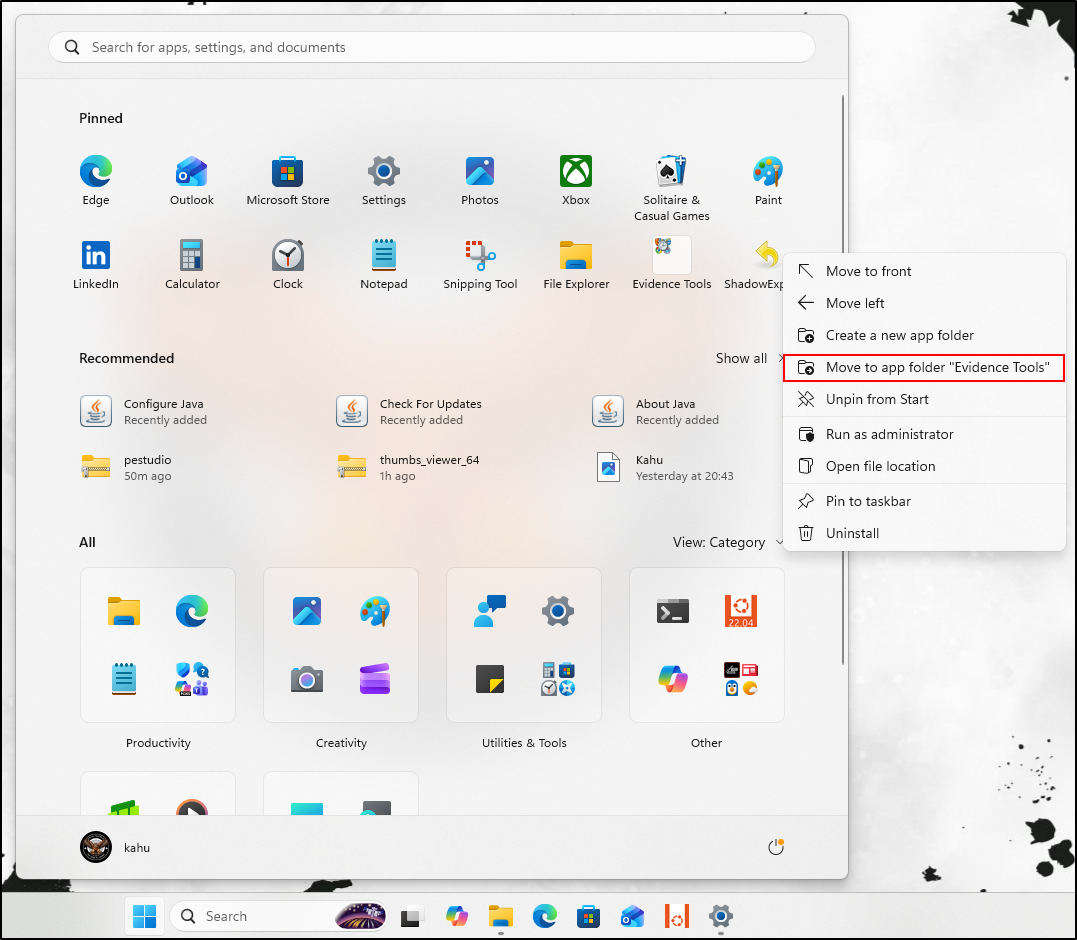Select Move to front
The width and height of the screenshot is (1077, 940).
point(924,271)
